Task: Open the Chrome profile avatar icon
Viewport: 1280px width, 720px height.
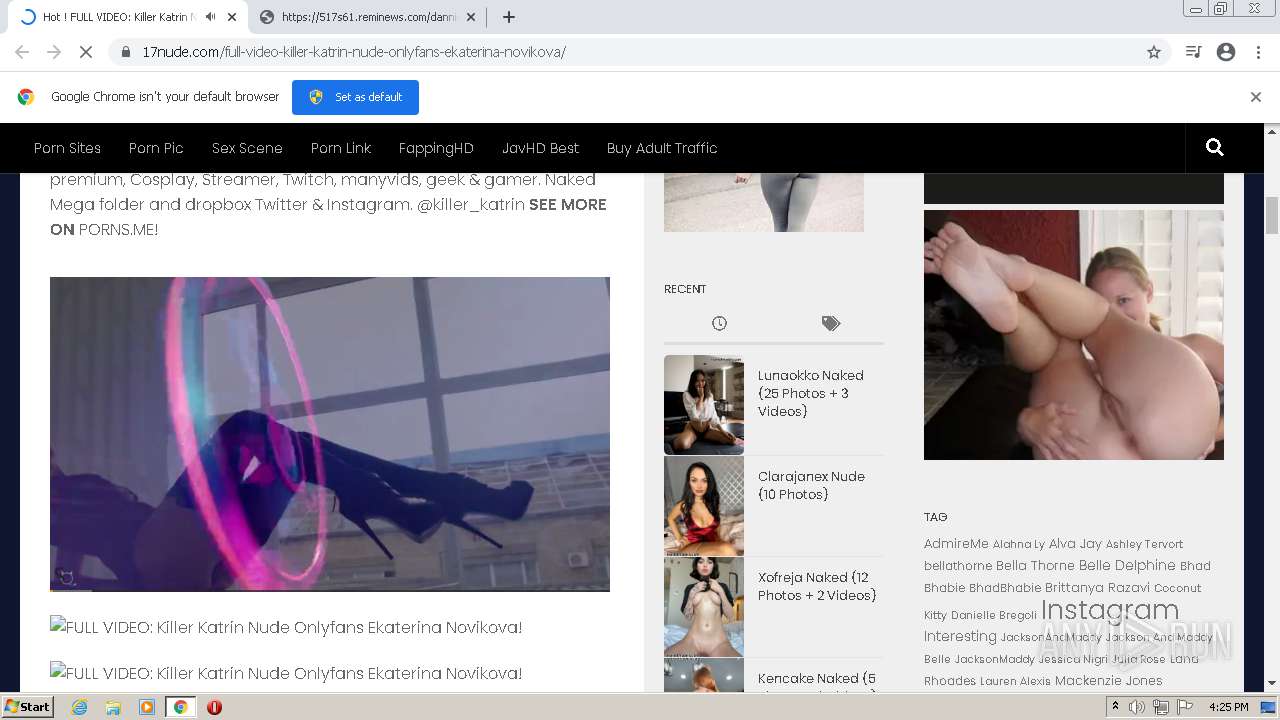Action: point(1226,52)
